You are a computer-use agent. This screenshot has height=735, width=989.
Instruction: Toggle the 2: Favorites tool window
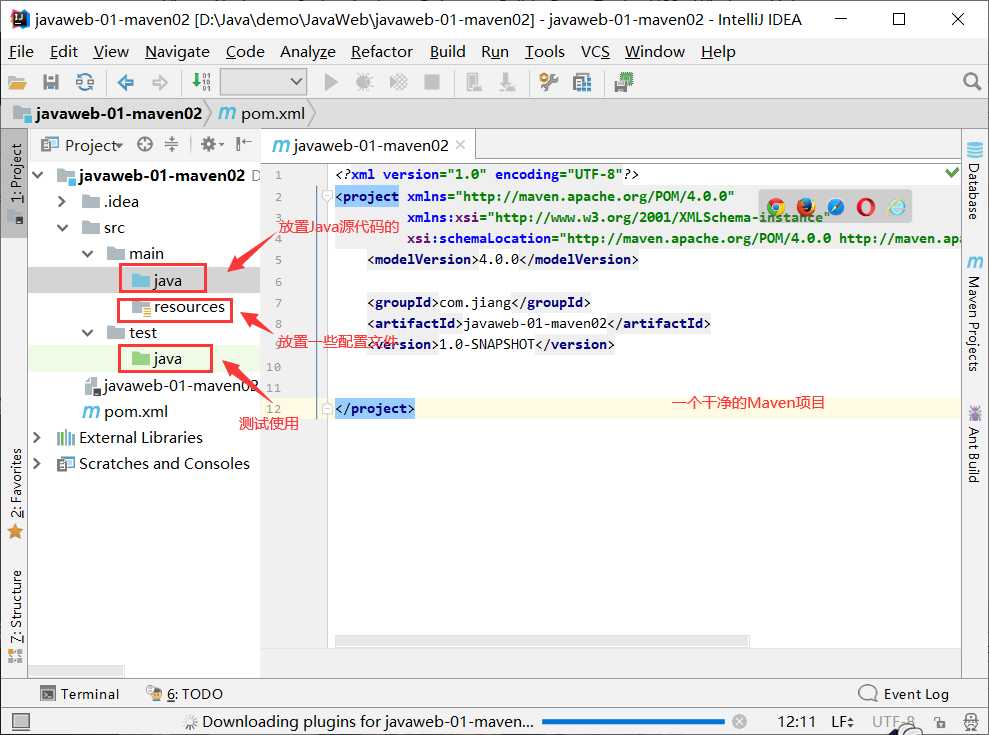pos(16,493)
